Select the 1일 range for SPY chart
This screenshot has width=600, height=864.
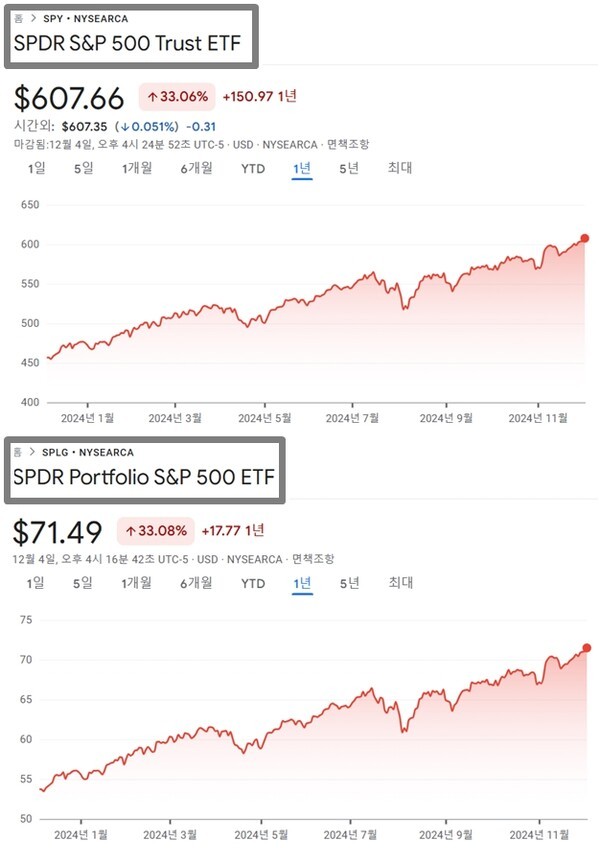[37, 168]
